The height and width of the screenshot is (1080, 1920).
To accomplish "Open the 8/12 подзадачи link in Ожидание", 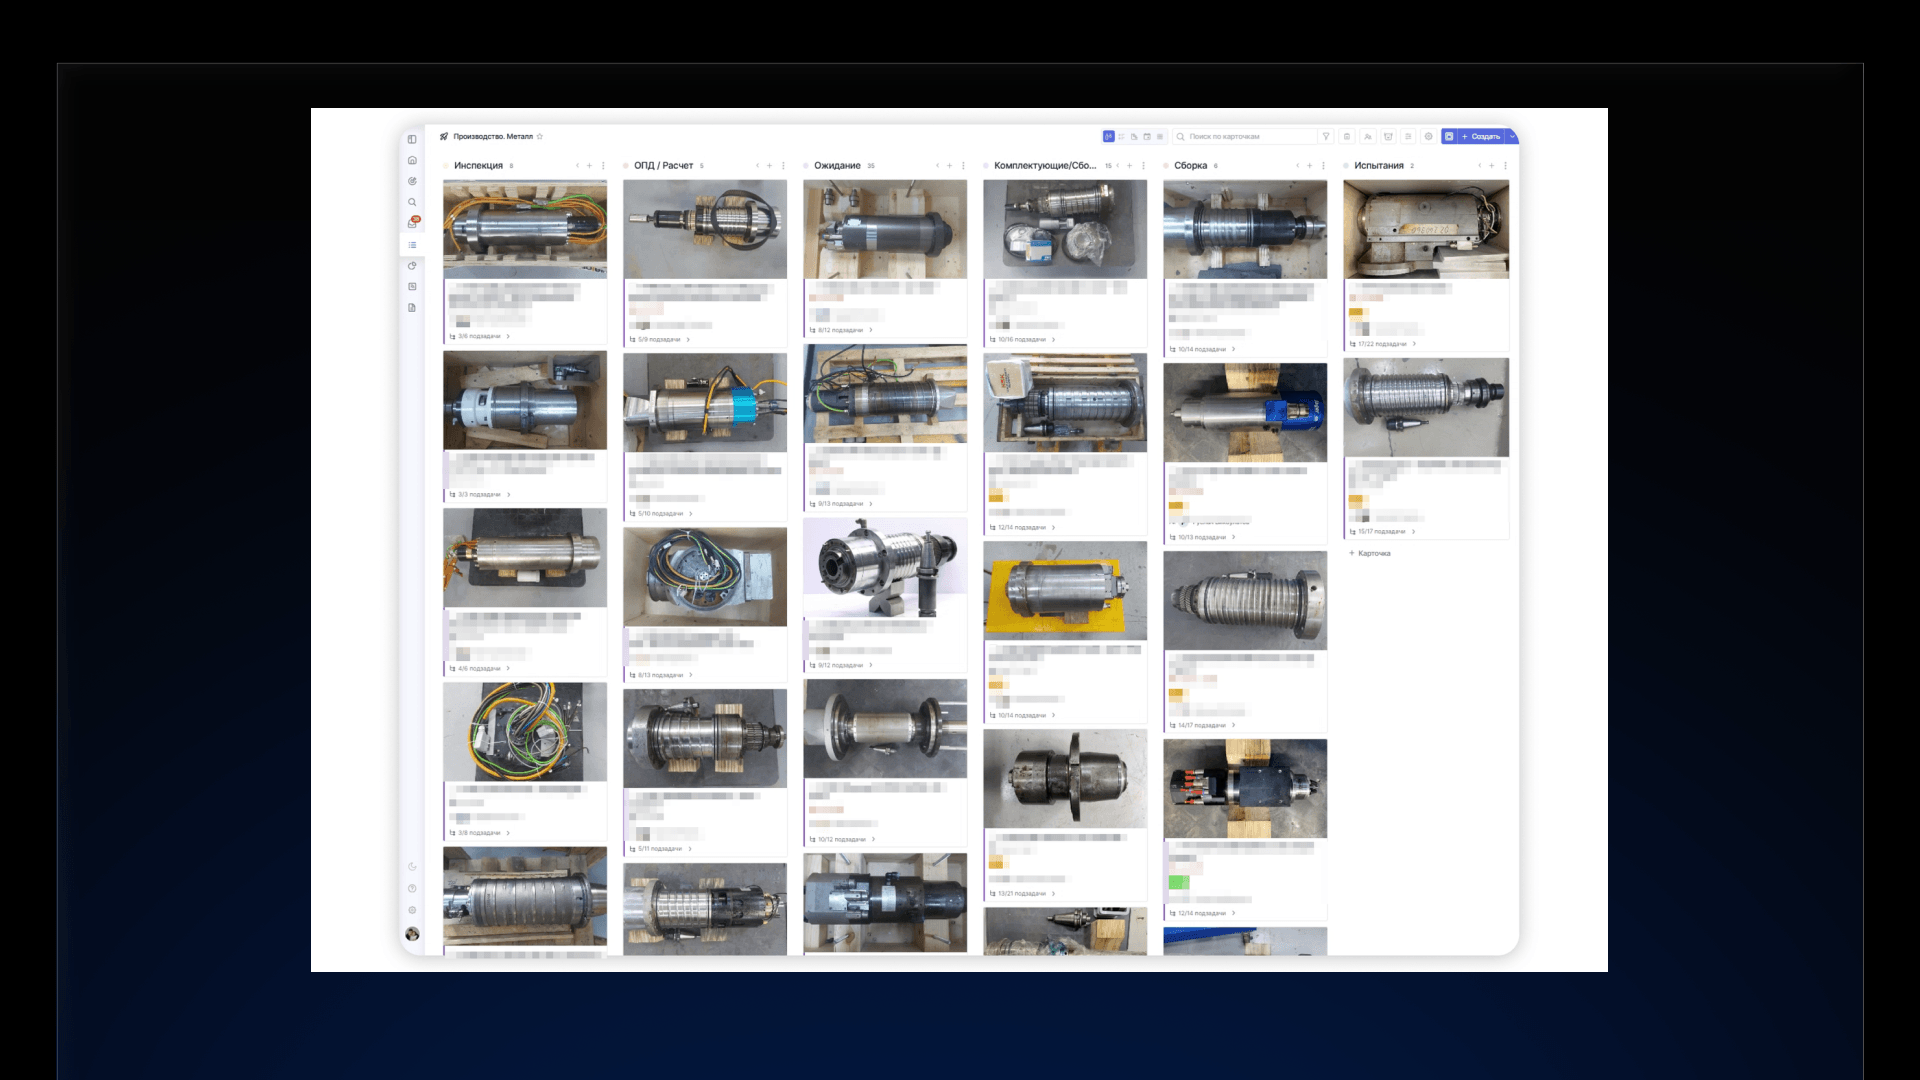I will [x=840, y=330].
